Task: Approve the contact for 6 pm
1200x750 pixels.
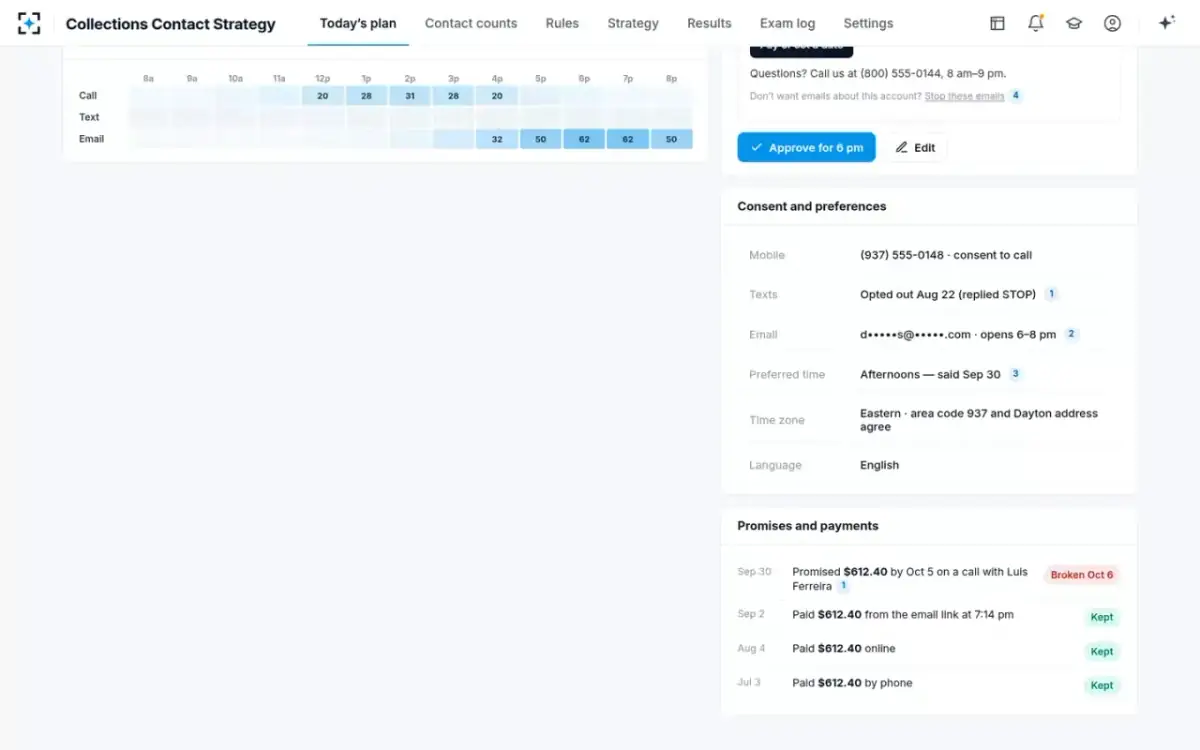Action: tap(807, 147)
